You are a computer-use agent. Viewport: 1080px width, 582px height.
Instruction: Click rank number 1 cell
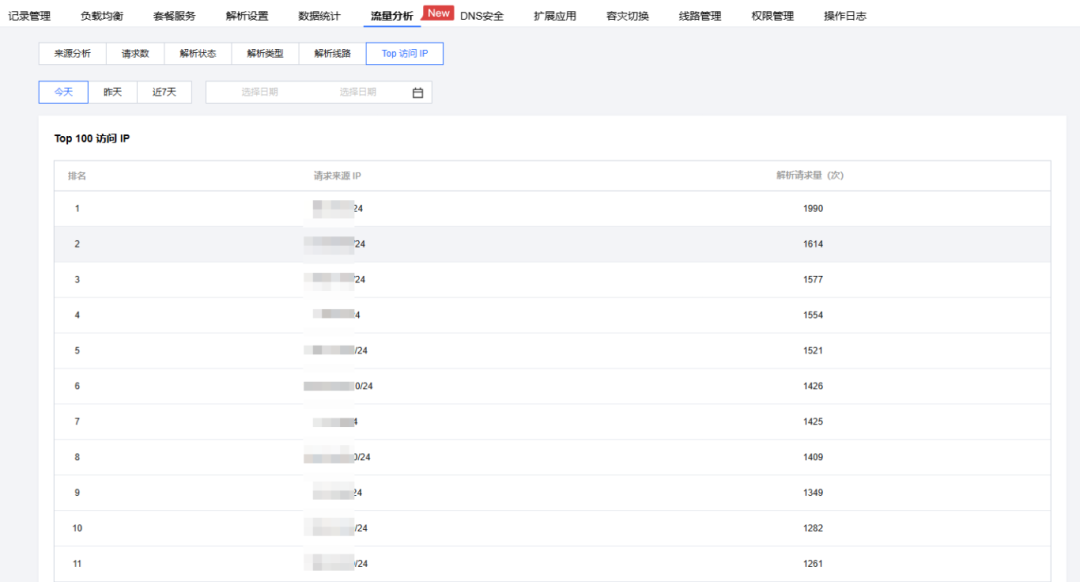(x=77, y=209)
